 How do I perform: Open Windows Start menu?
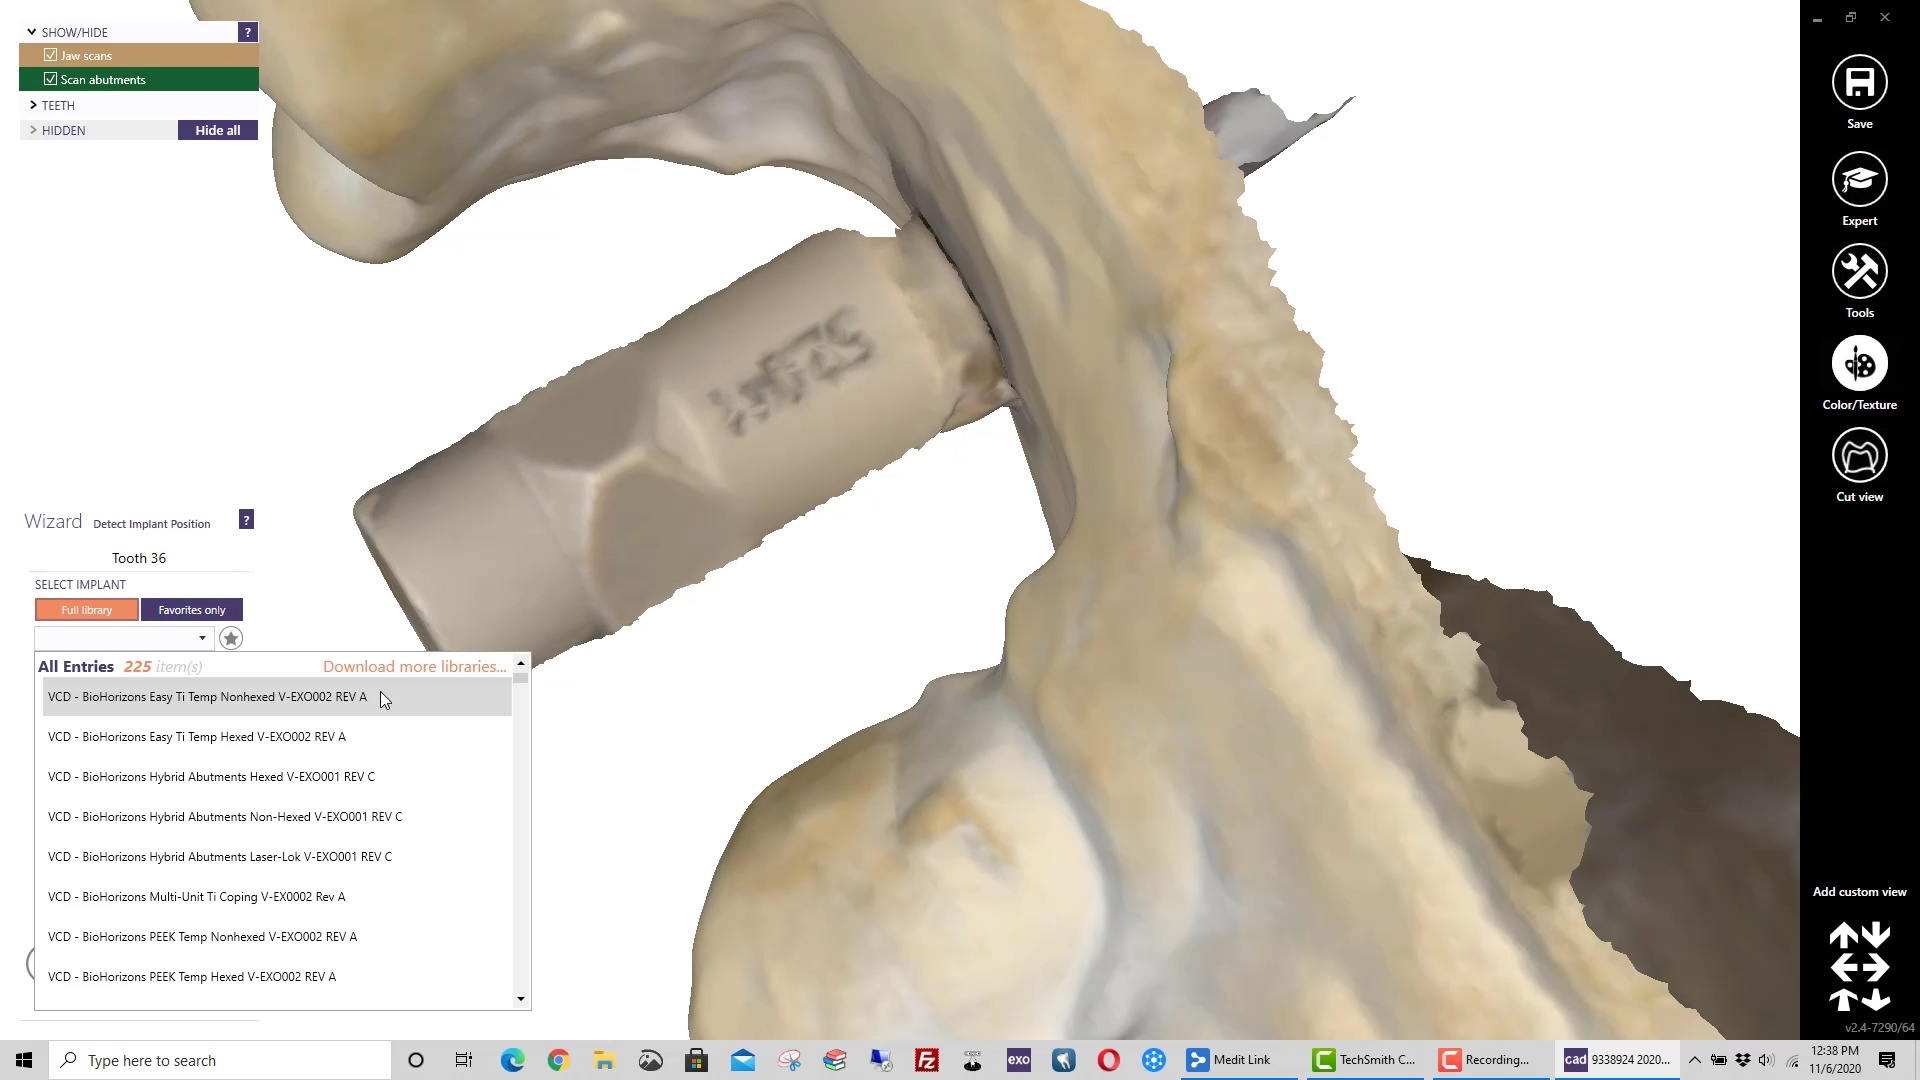pos(24,1060)
